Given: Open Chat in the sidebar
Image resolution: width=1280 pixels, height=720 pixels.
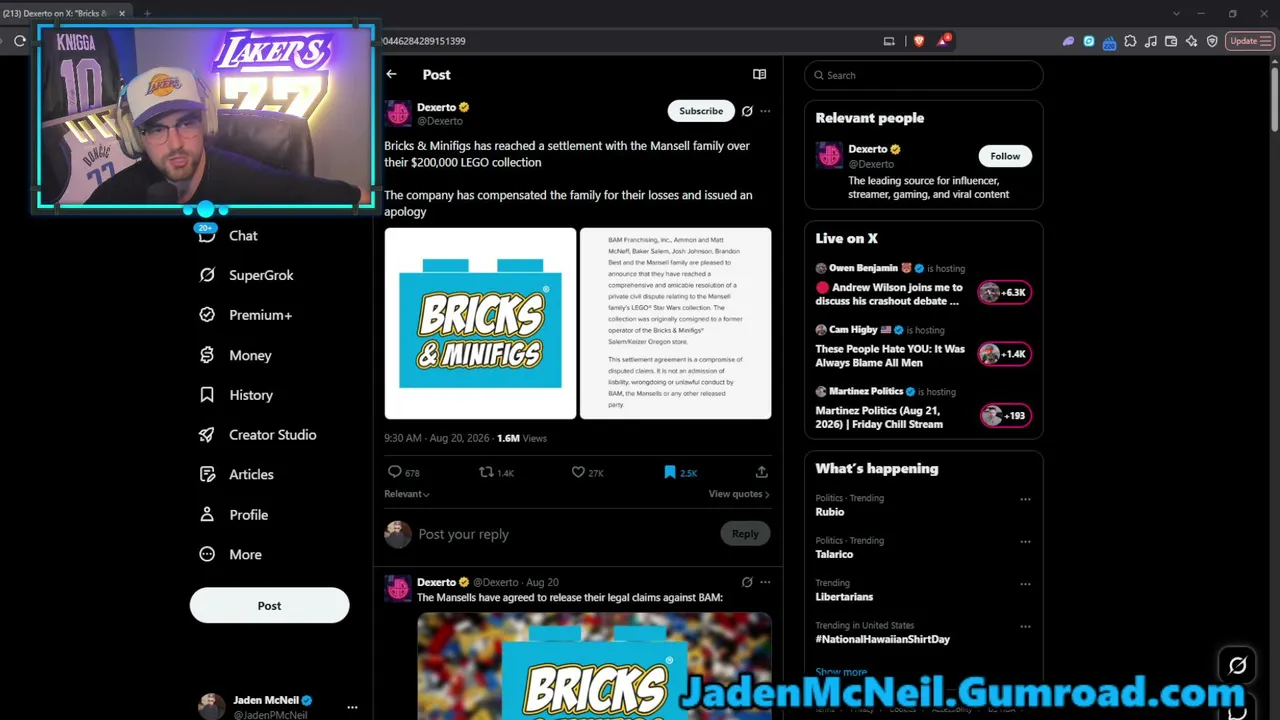Looking at the screenshot, I should 228,236.
